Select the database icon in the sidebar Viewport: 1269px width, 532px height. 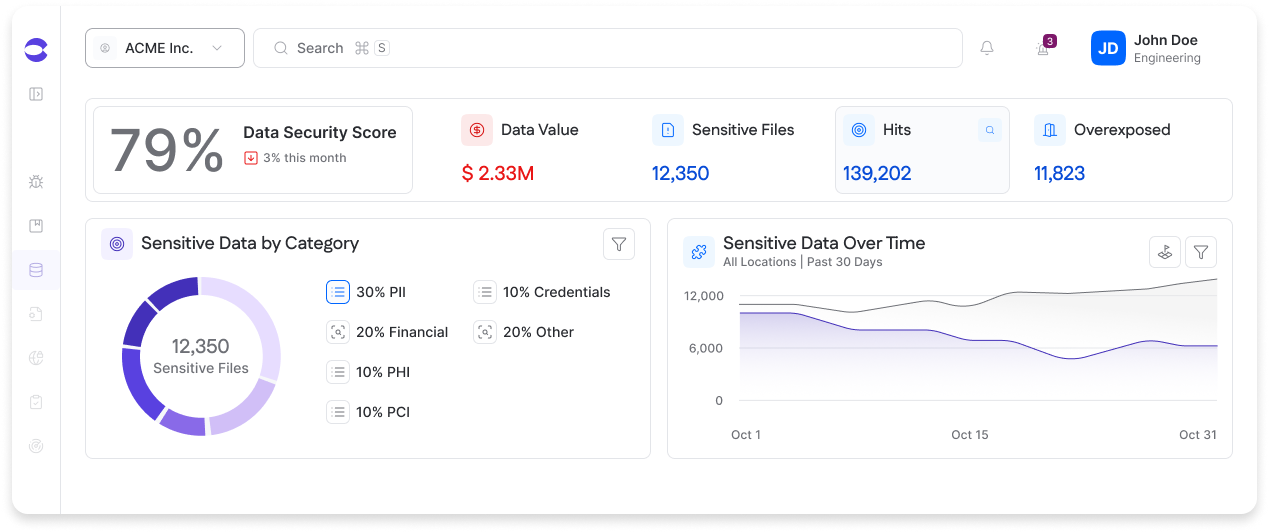(x=36, y=270)
